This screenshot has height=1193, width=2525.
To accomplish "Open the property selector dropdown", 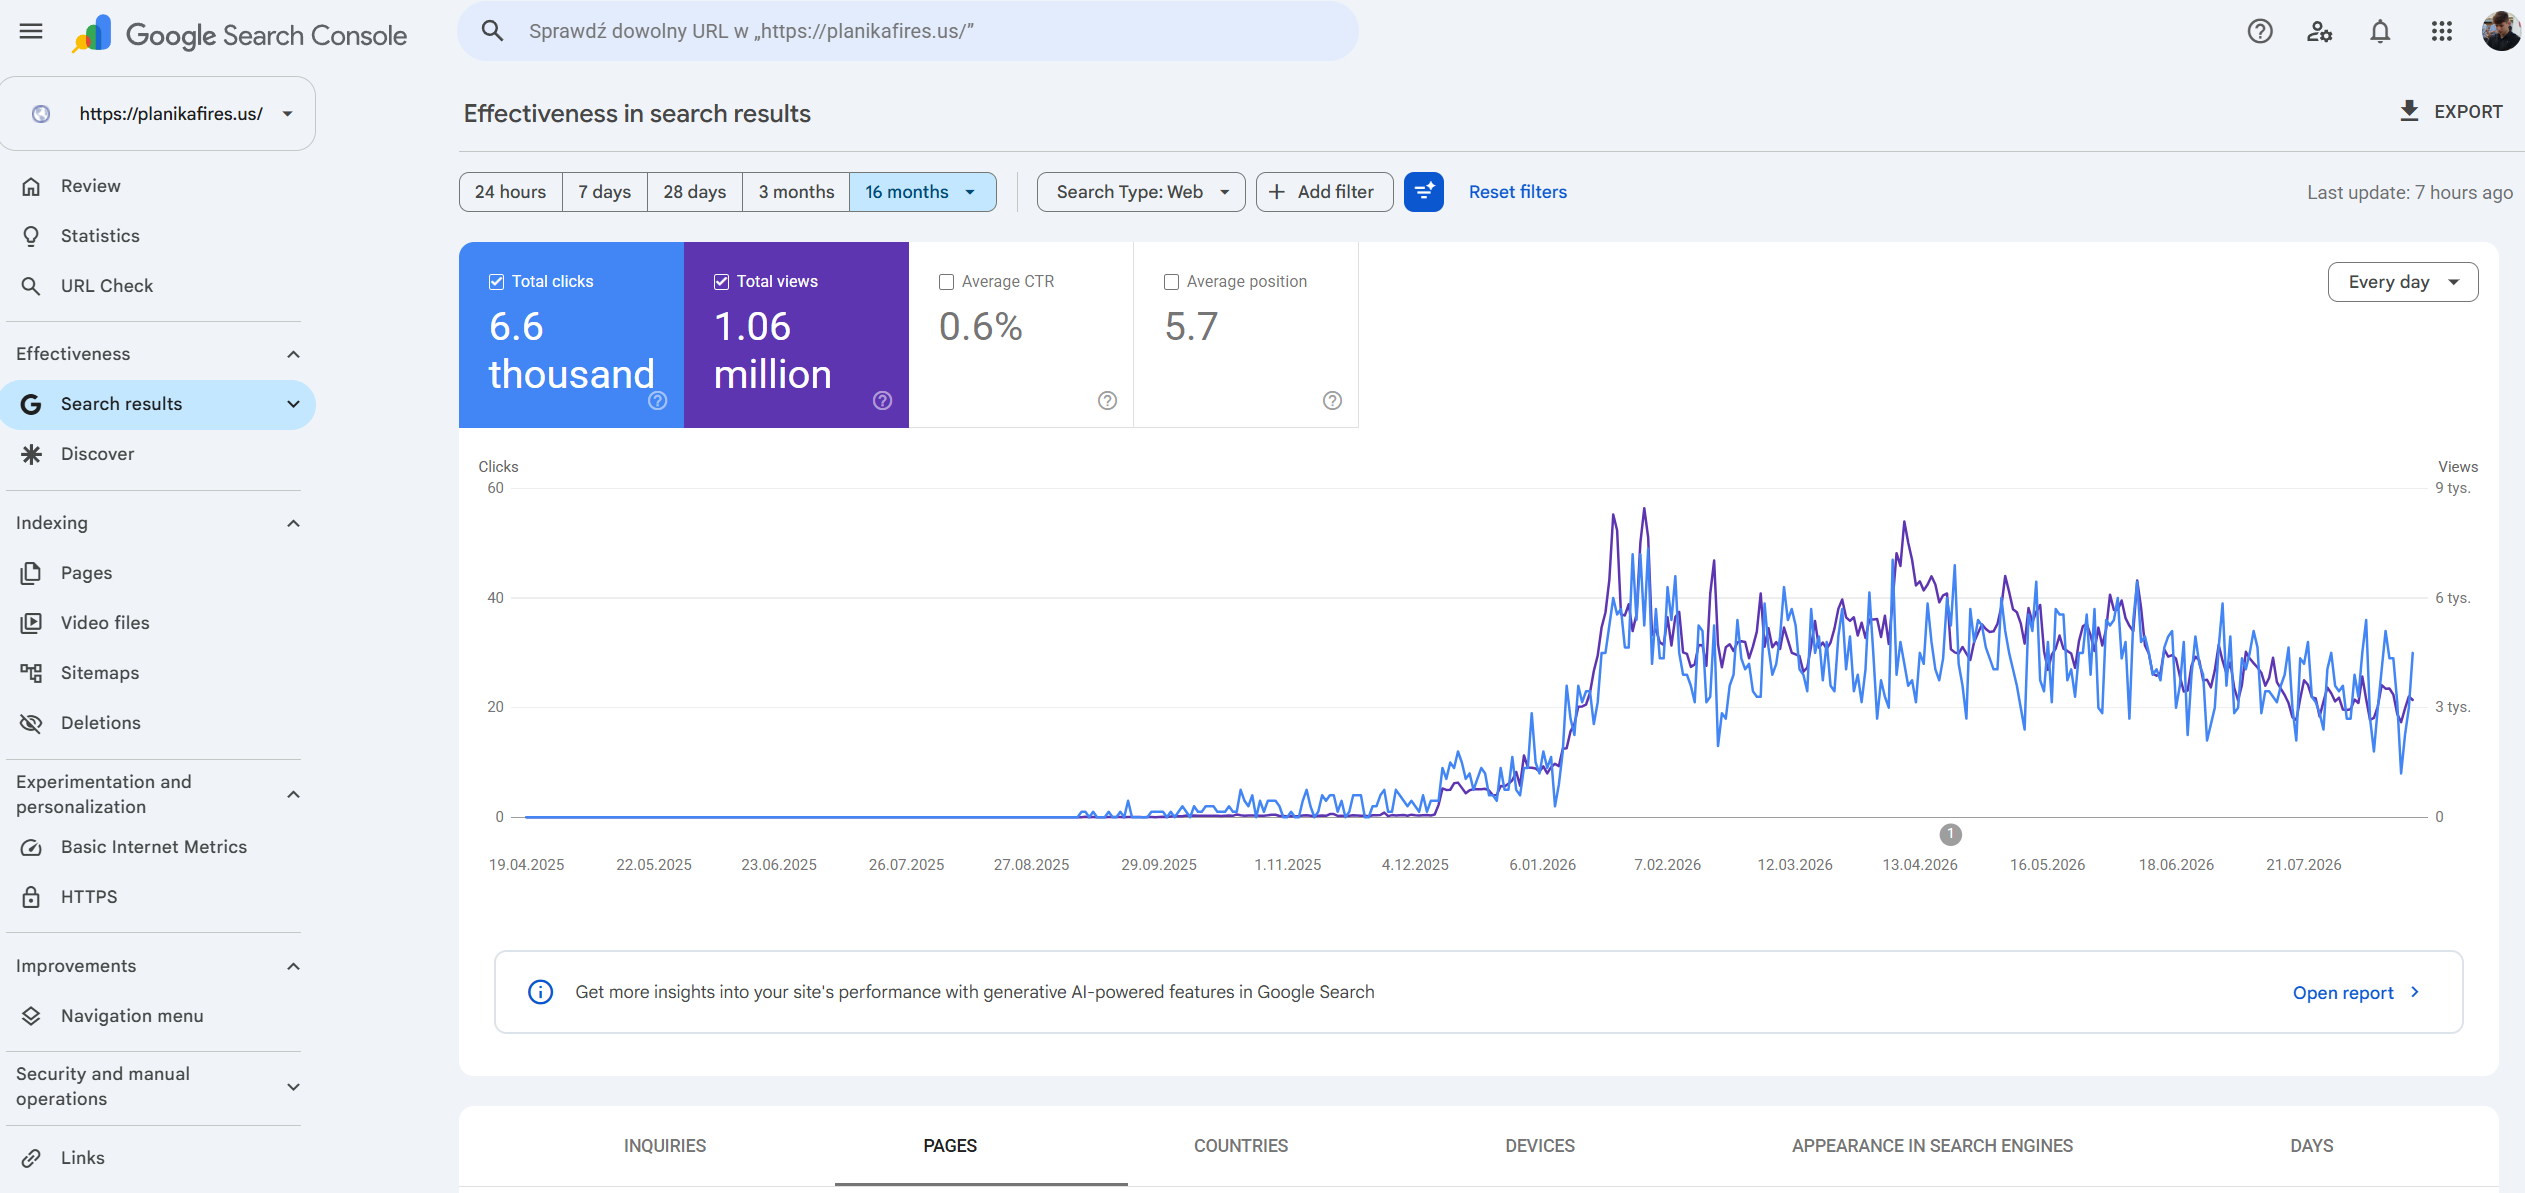I will point(158,114).
